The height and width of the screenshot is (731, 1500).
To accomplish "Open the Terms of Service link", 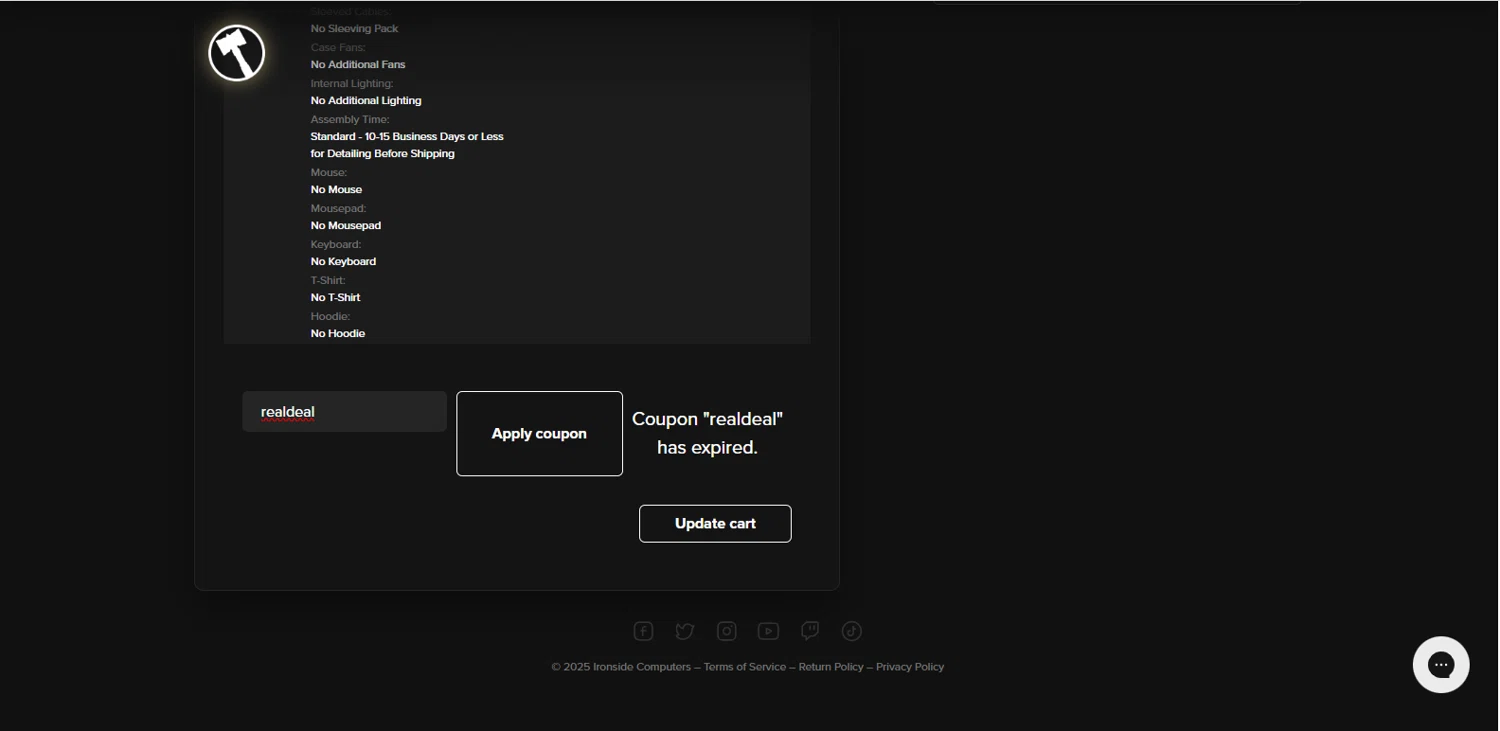I will [745, 667].
